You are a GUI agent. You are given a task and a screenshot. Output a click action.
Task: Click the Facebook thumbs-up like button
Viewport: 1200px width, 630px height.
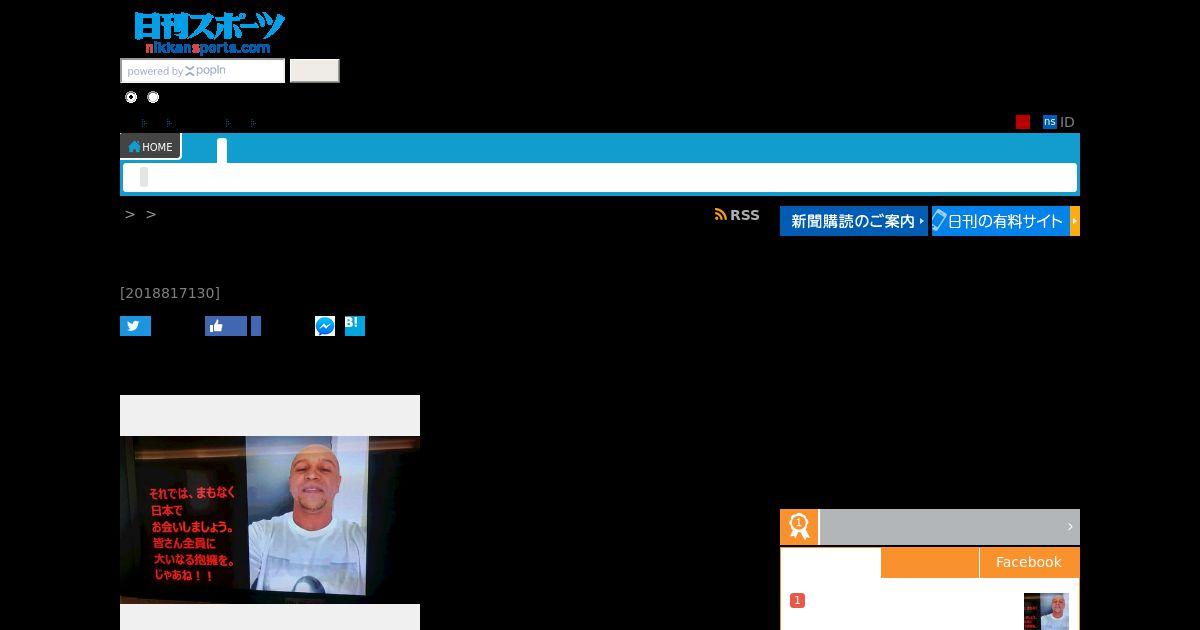(226, 326)
